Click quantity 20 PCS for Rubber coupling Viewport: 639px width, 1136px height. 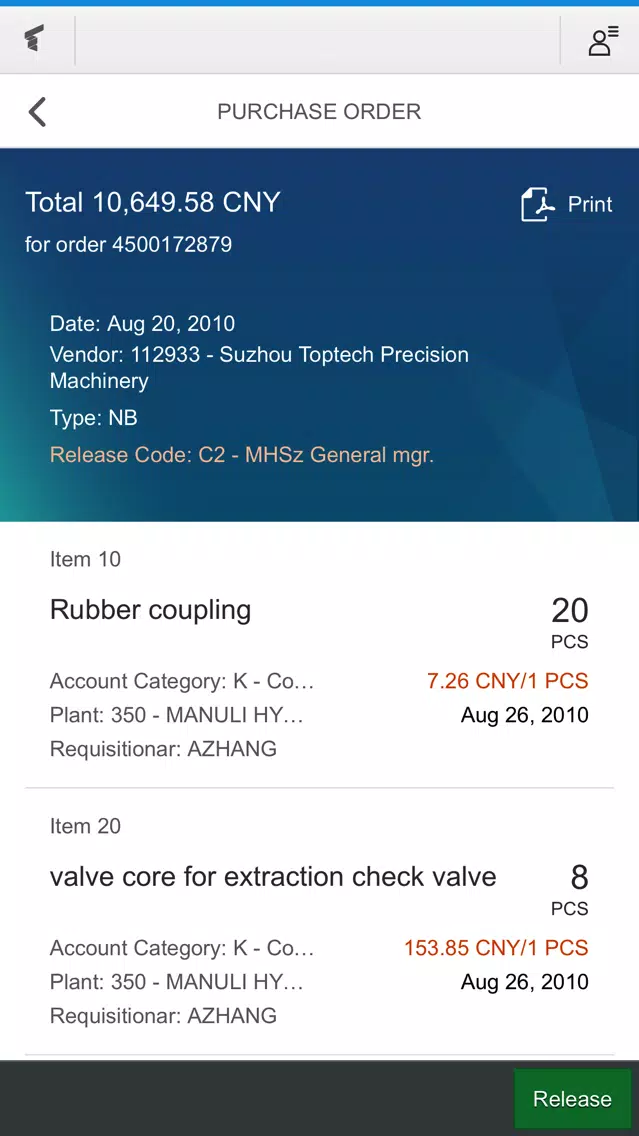click(x=570, y=622)
